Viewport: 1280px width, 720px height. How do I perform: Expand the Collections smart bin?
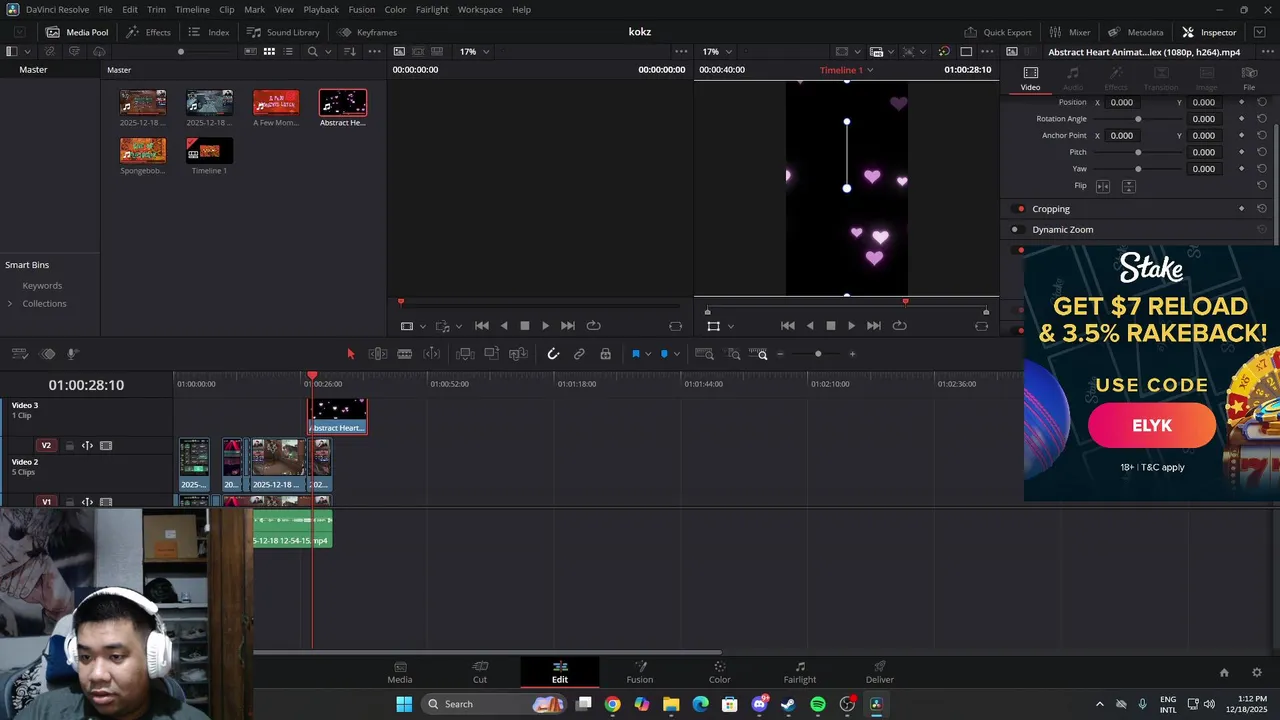(10, 303)
